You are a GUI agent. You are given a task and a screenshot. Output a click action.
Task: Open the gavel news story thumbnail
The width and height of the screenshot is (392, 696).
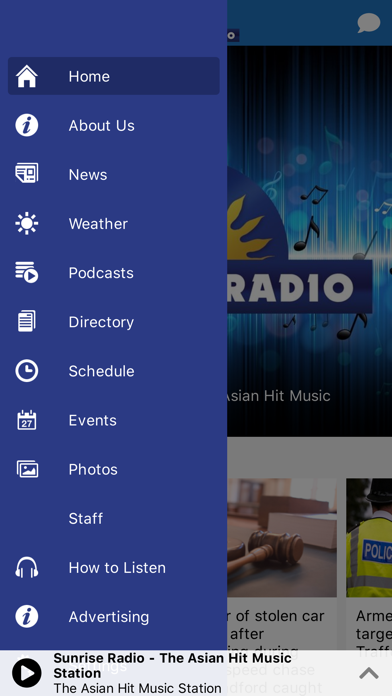282,538
